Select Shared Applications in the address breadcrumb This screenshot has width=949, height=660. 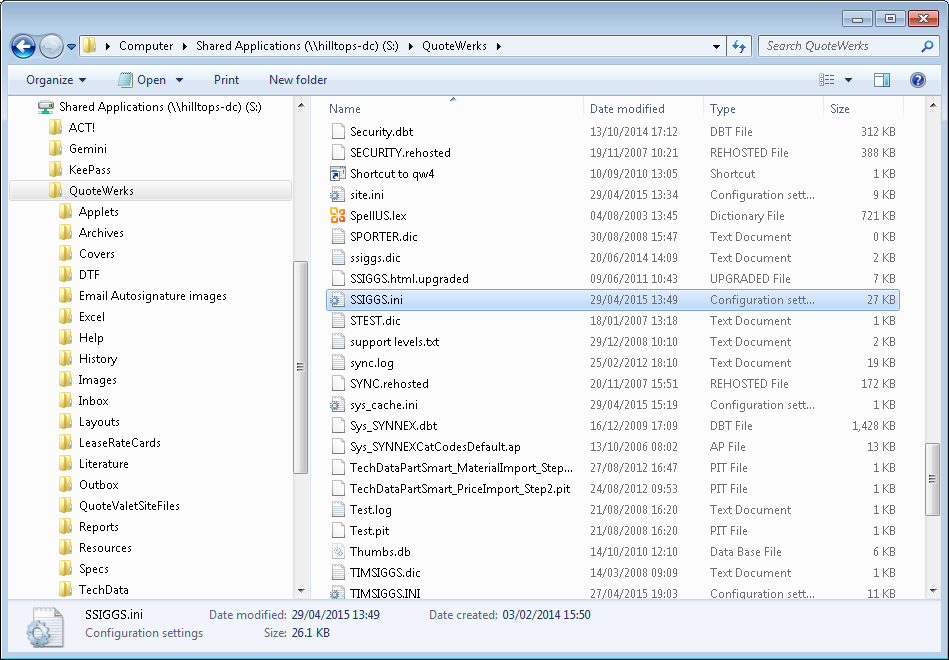pos(297,46)
